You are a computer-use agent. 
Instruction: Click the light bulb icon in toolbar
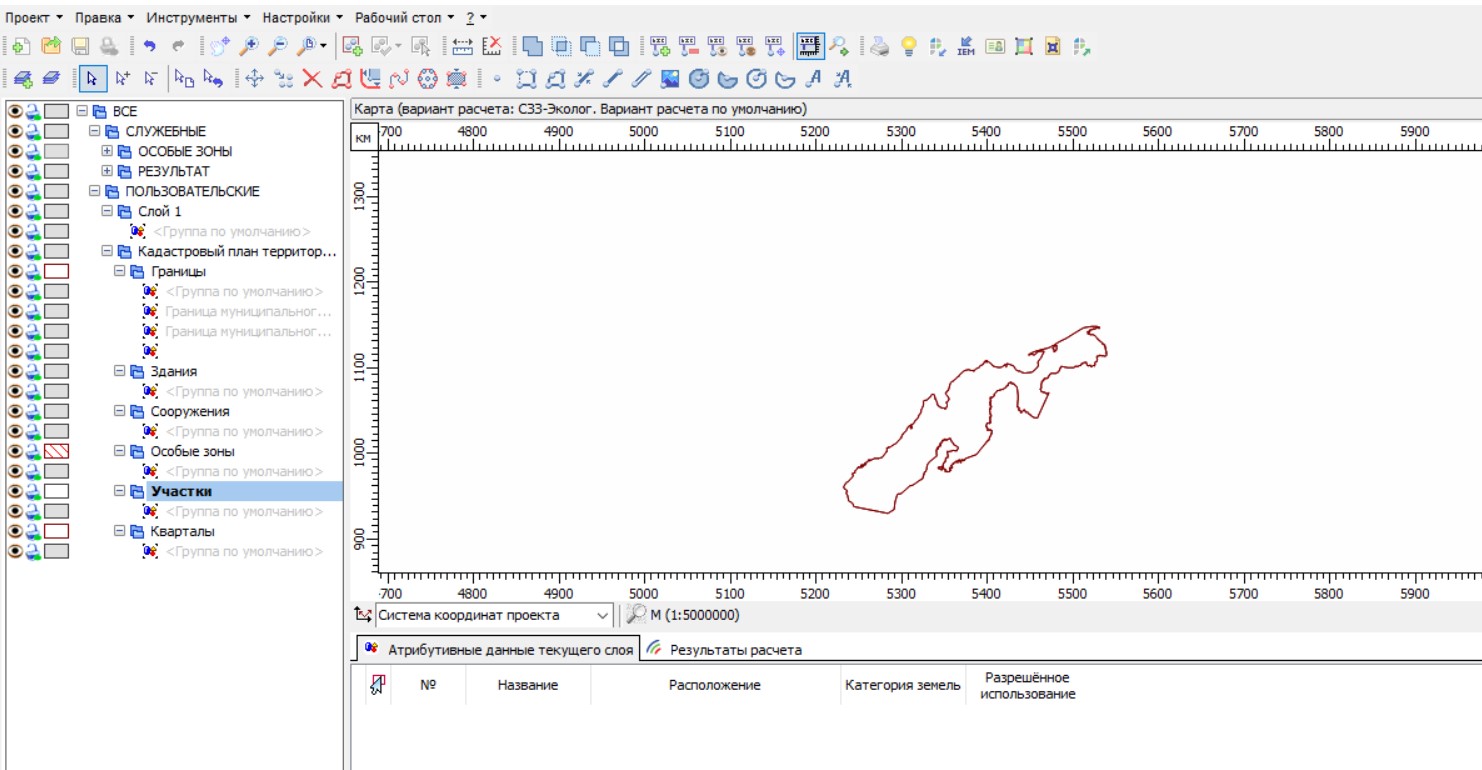coord(908,46)
